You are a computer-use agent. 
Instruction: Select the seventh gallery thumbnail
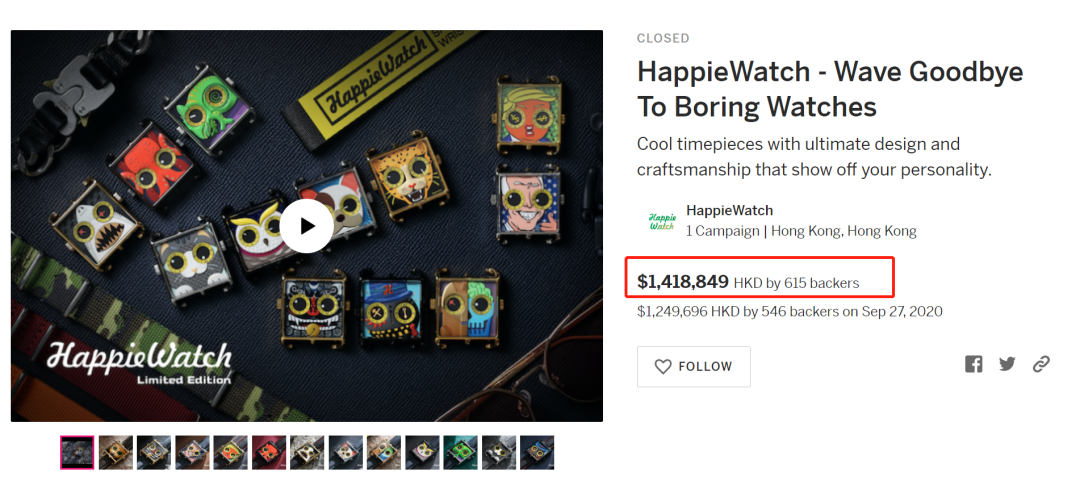(x=307, y=452)
